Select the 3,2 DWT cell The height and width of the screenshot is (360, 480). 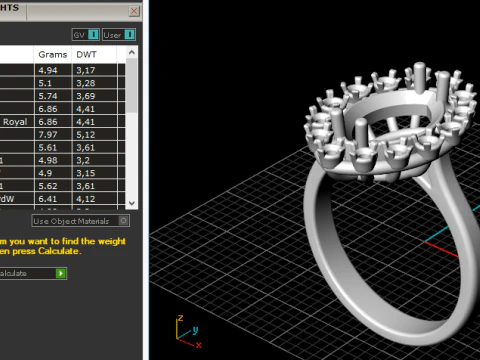tap(95, 160)
